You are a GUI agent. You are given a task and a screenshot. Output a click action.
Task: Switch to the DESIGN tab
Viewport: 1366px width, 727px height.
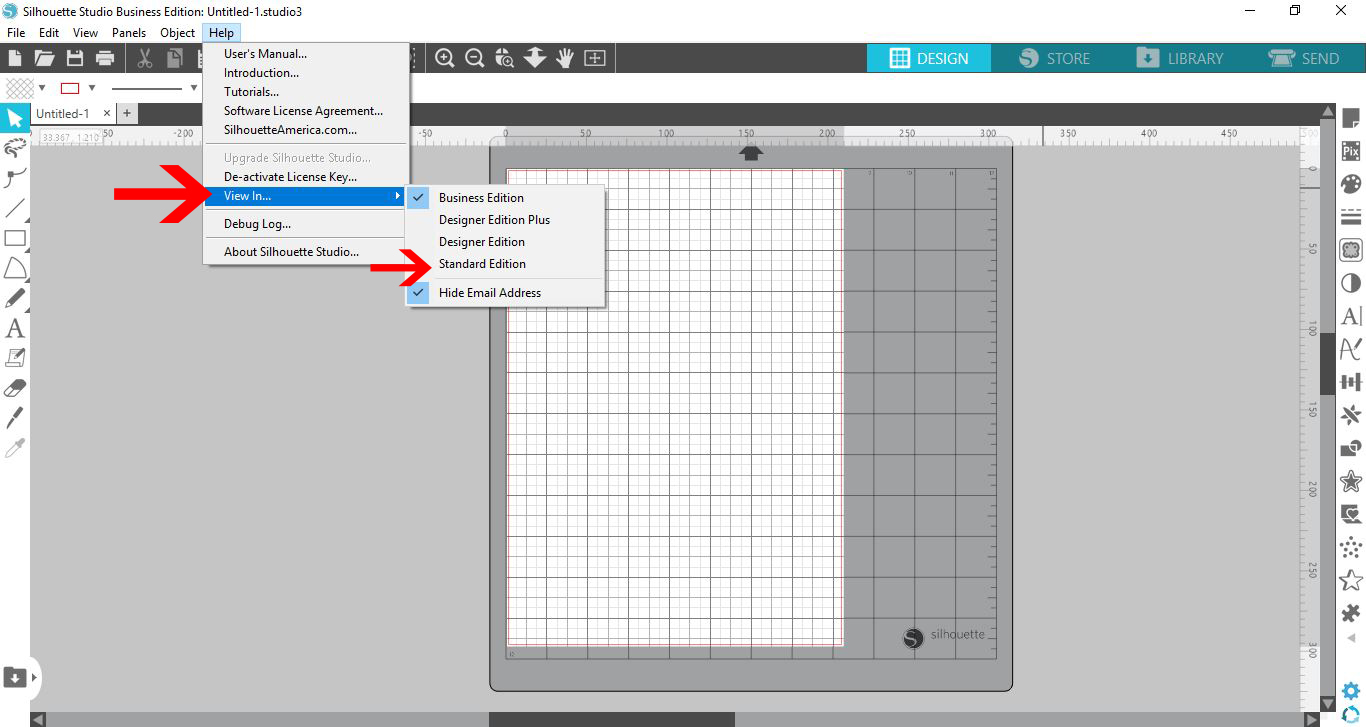[929, 58]
